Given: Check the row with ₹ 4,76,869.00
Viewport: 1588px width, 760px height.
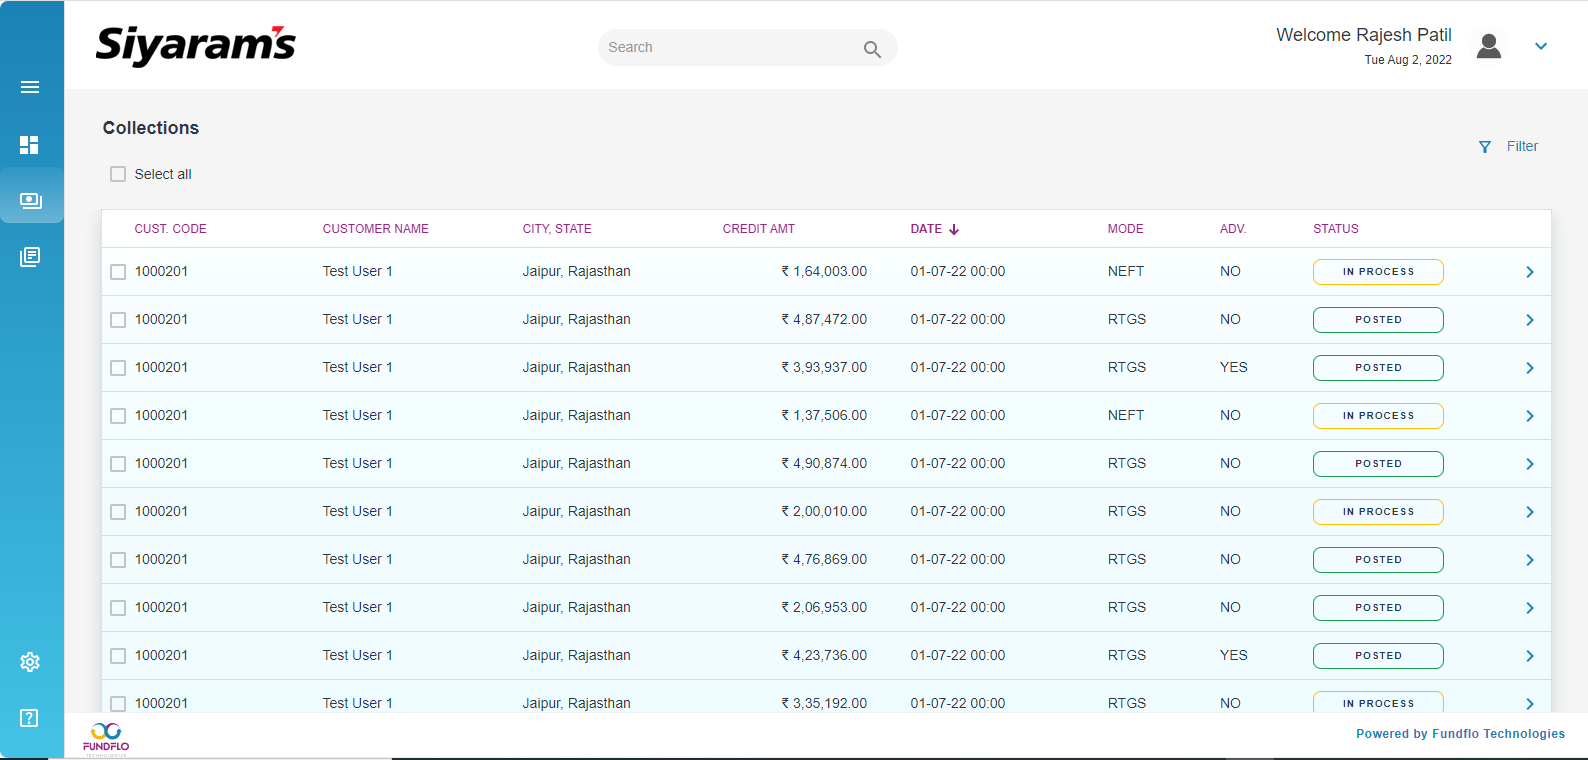Looking at the screenshot, I should 118,560.
